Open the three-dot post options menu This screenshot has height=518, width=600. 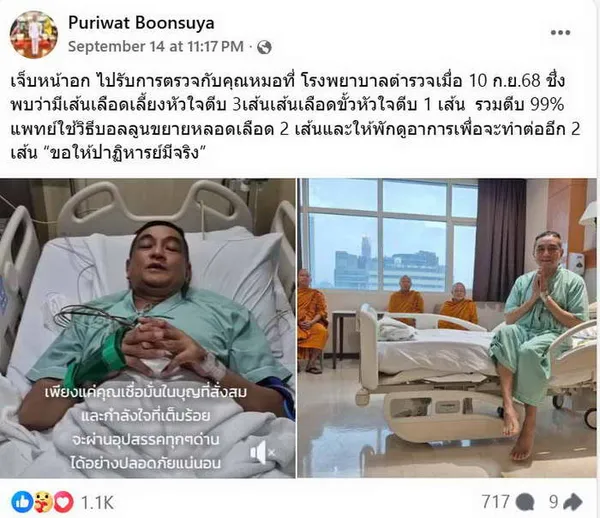[x=561, y=33]
